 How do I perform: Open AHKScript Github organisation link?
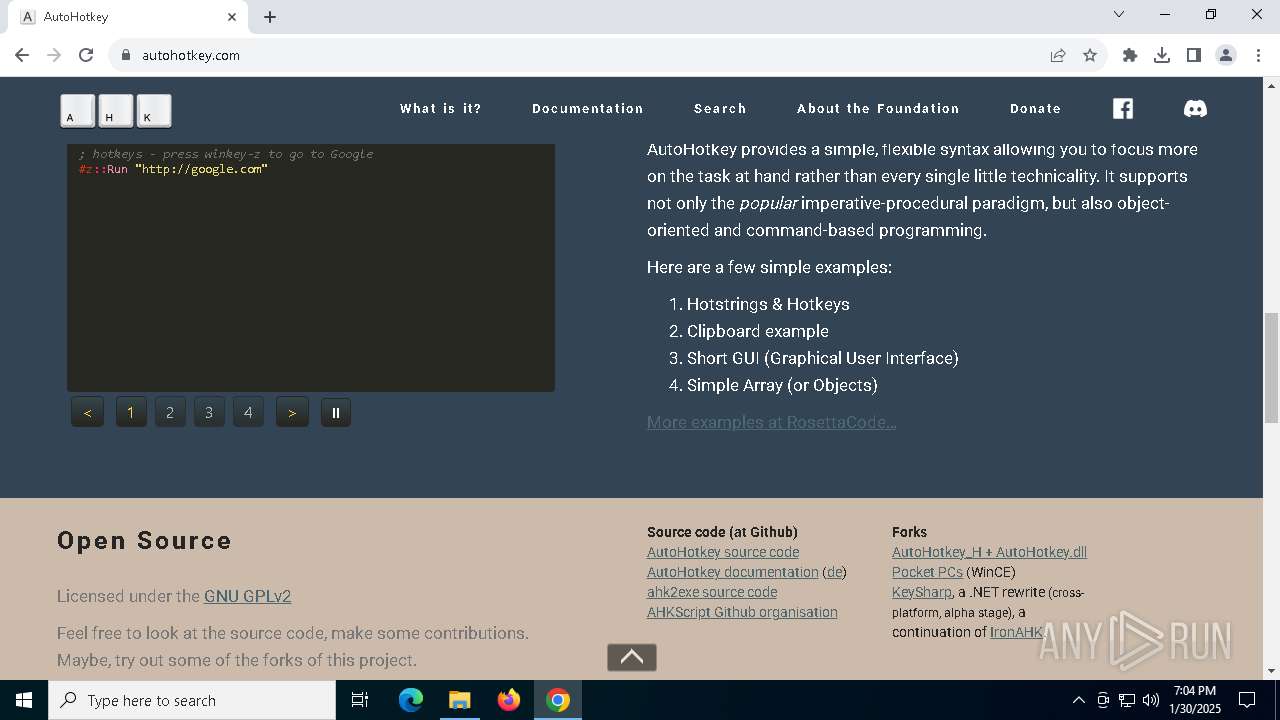pyautogui.click(x=742, y=612)
